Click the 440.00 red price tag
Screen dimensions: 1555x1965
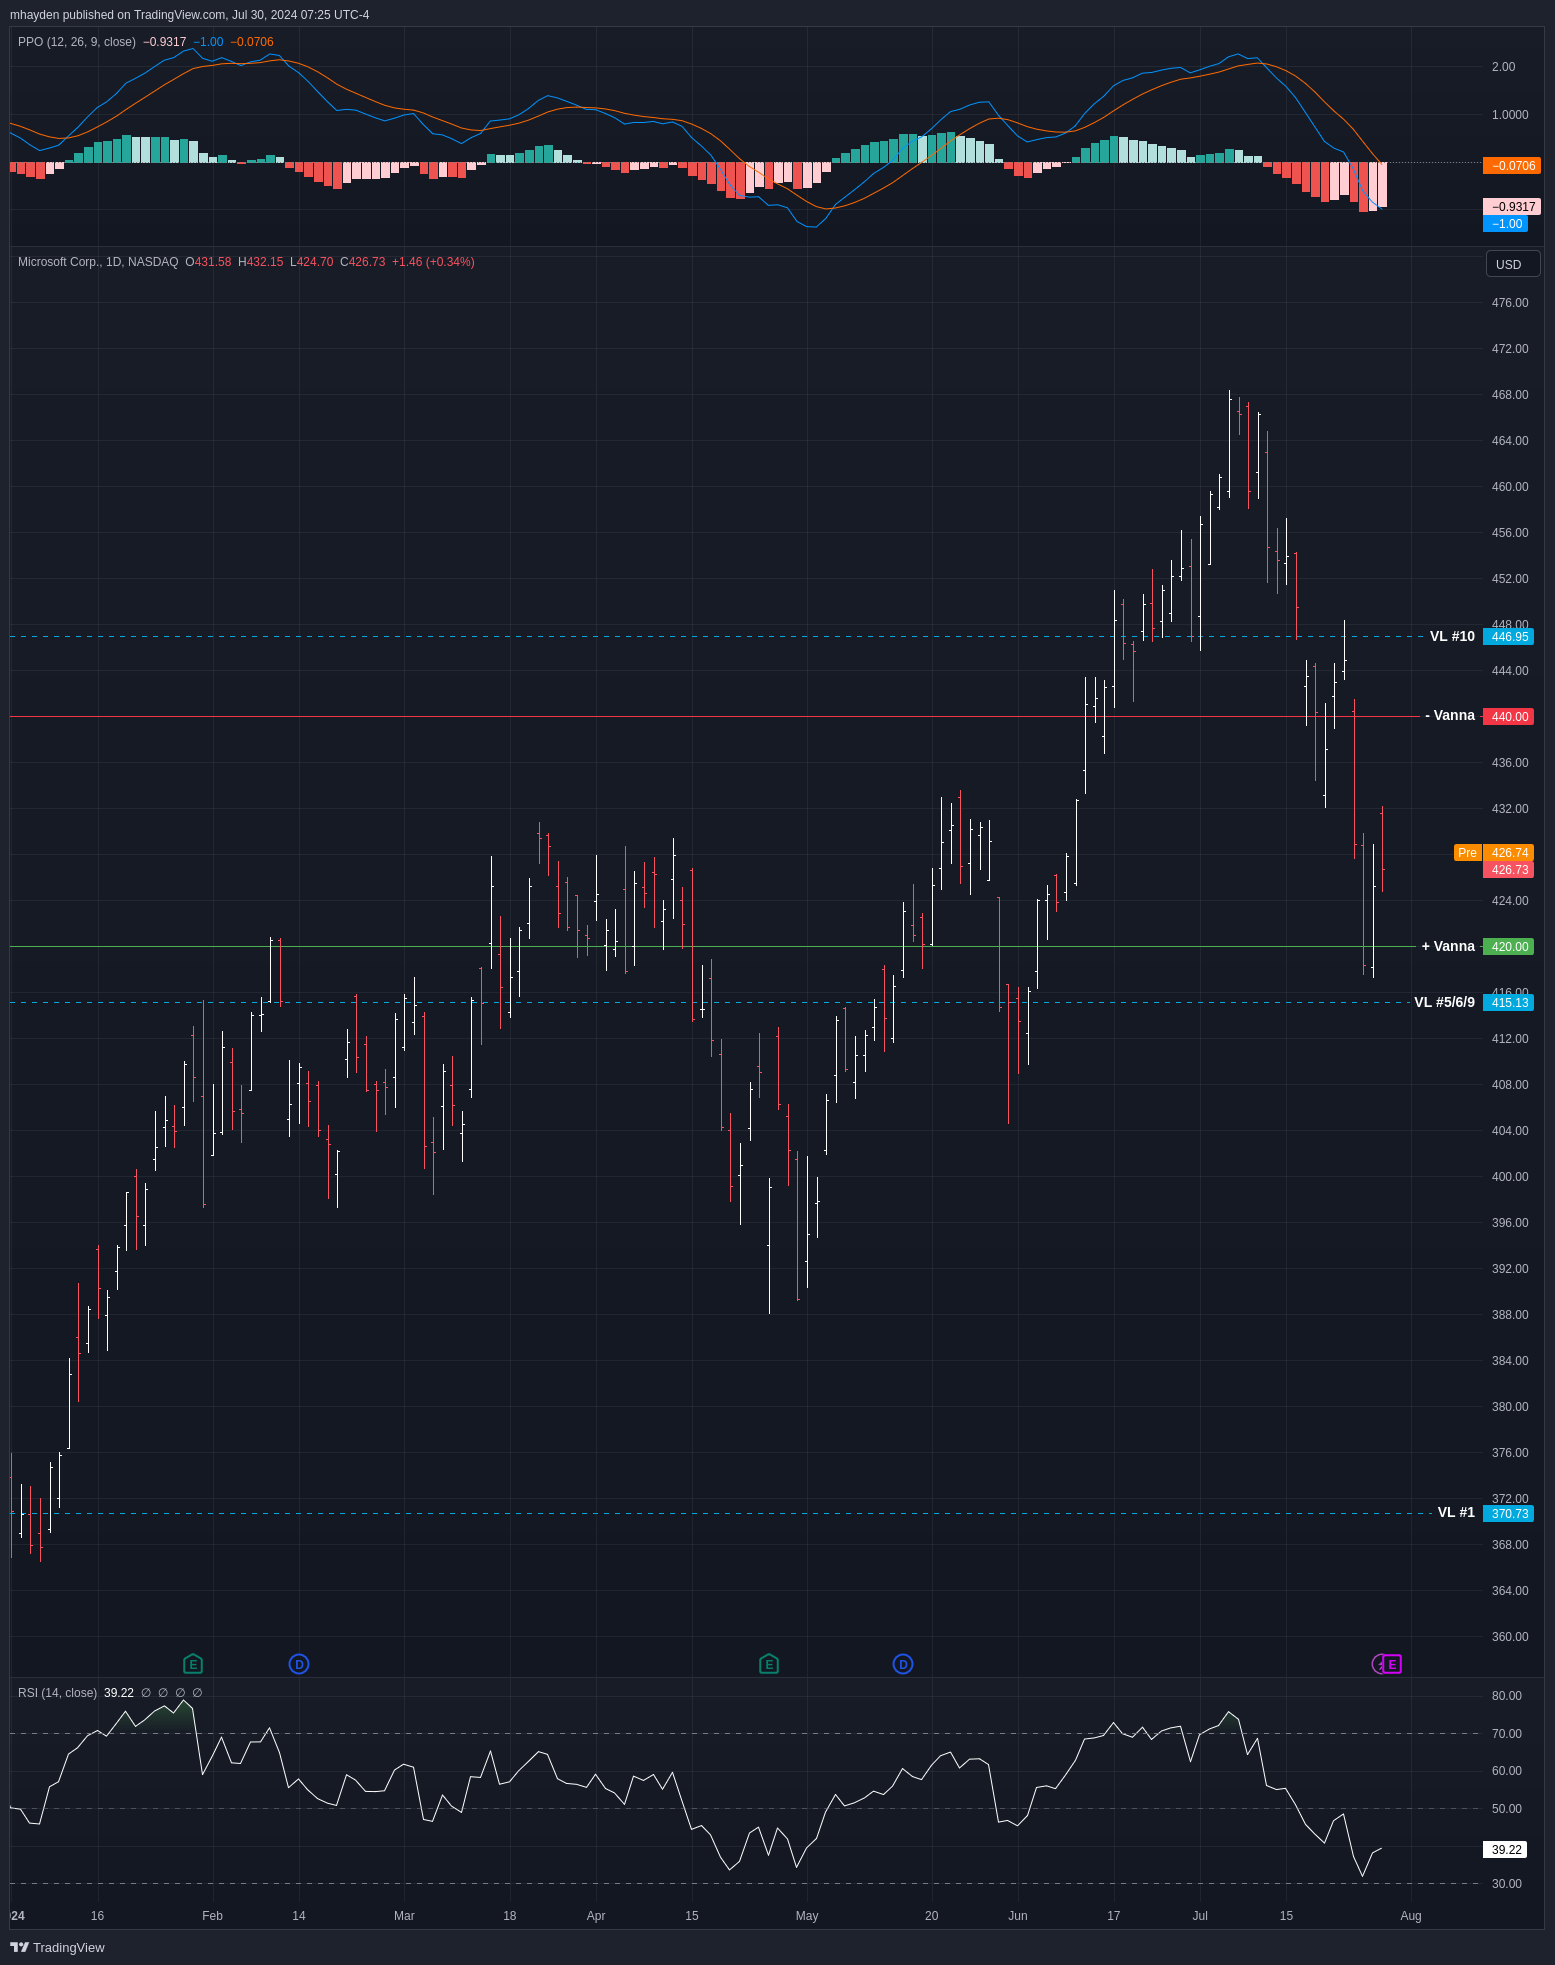pos(1508,717)
